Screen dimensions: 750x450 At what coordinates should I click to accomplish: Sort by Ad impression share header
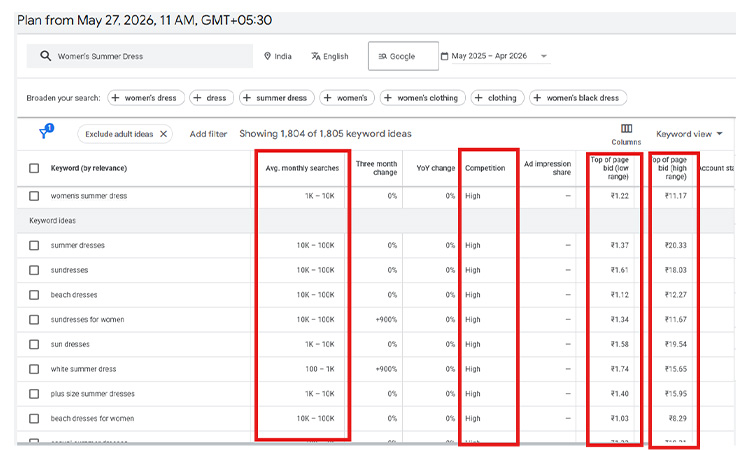point(547,168)
